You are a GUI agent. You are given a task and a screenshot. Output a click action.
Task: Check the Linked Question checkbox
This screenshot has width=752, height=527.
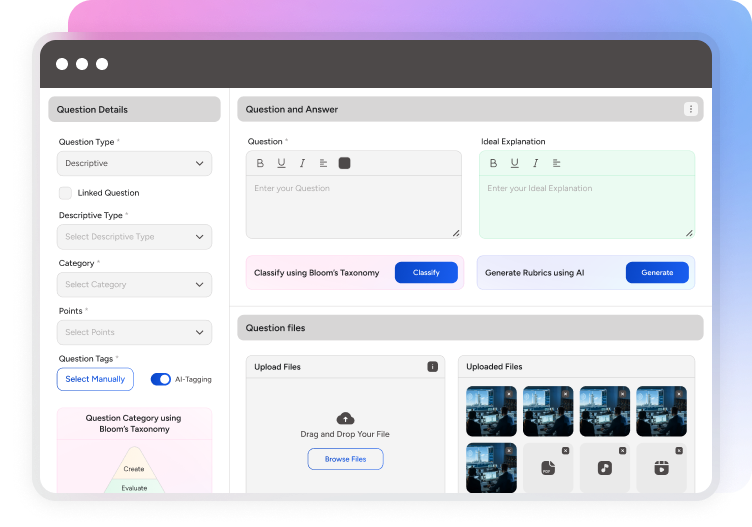coord(65,193)
